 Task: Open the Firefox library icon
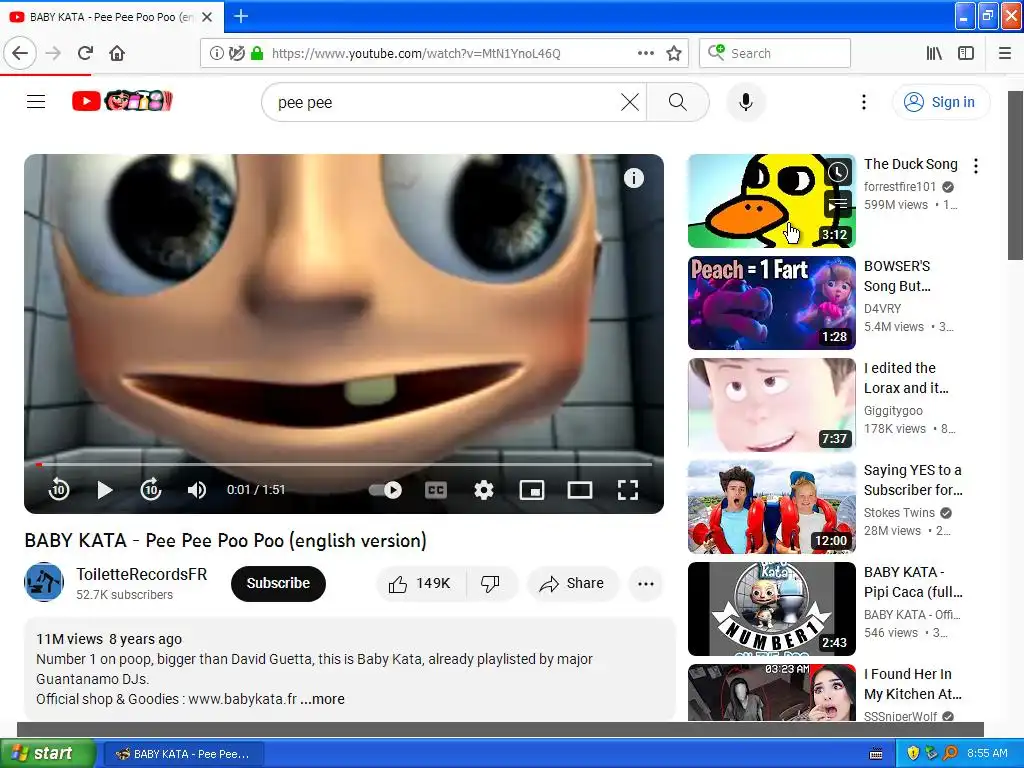(934, 53)
